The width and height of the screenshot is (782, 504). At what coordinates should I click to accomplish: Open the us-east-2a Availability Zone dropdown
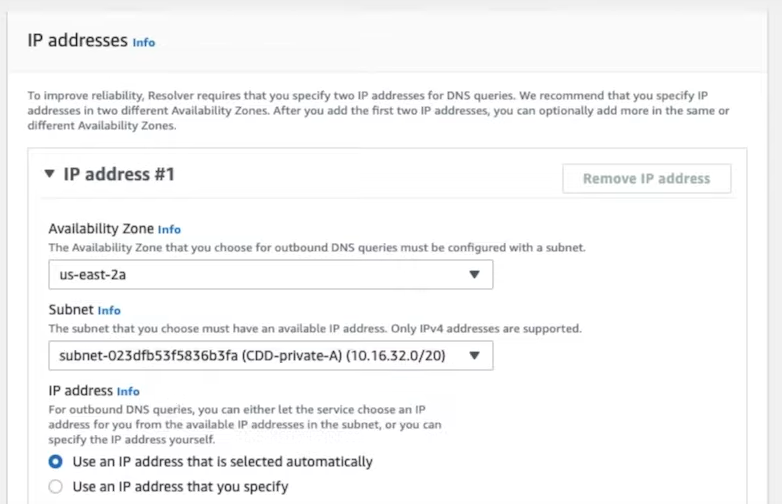(271, 274)
